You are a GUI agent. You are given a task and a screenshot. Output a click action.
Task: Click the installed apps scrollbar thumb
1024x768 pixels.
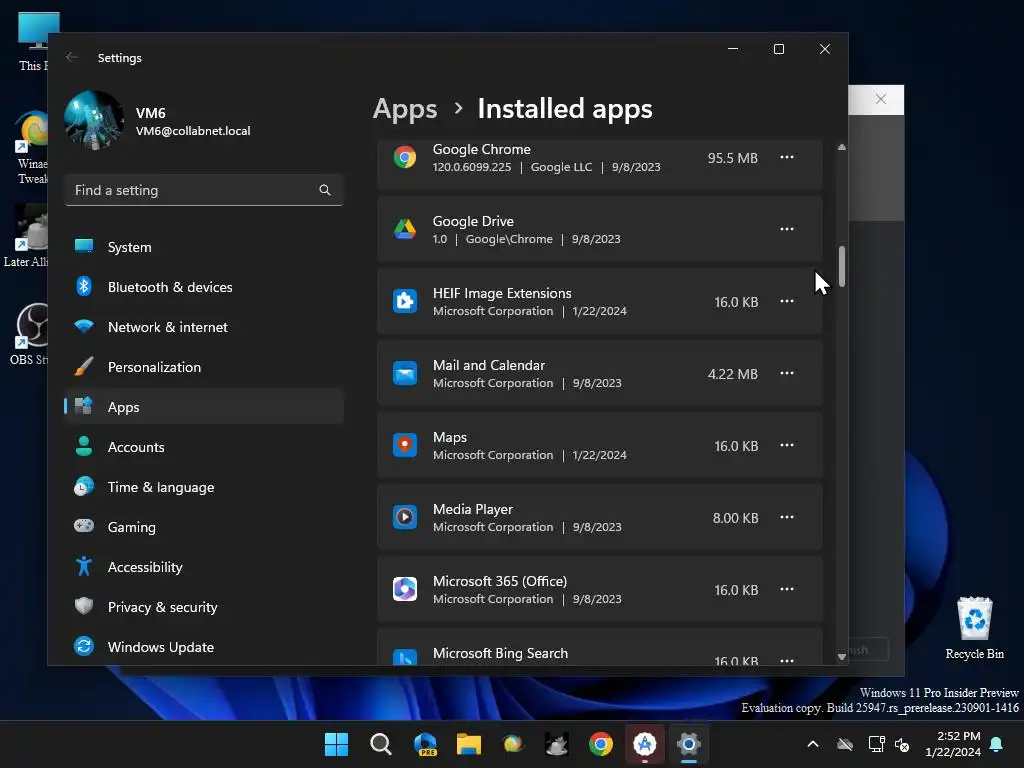[842, 266]
